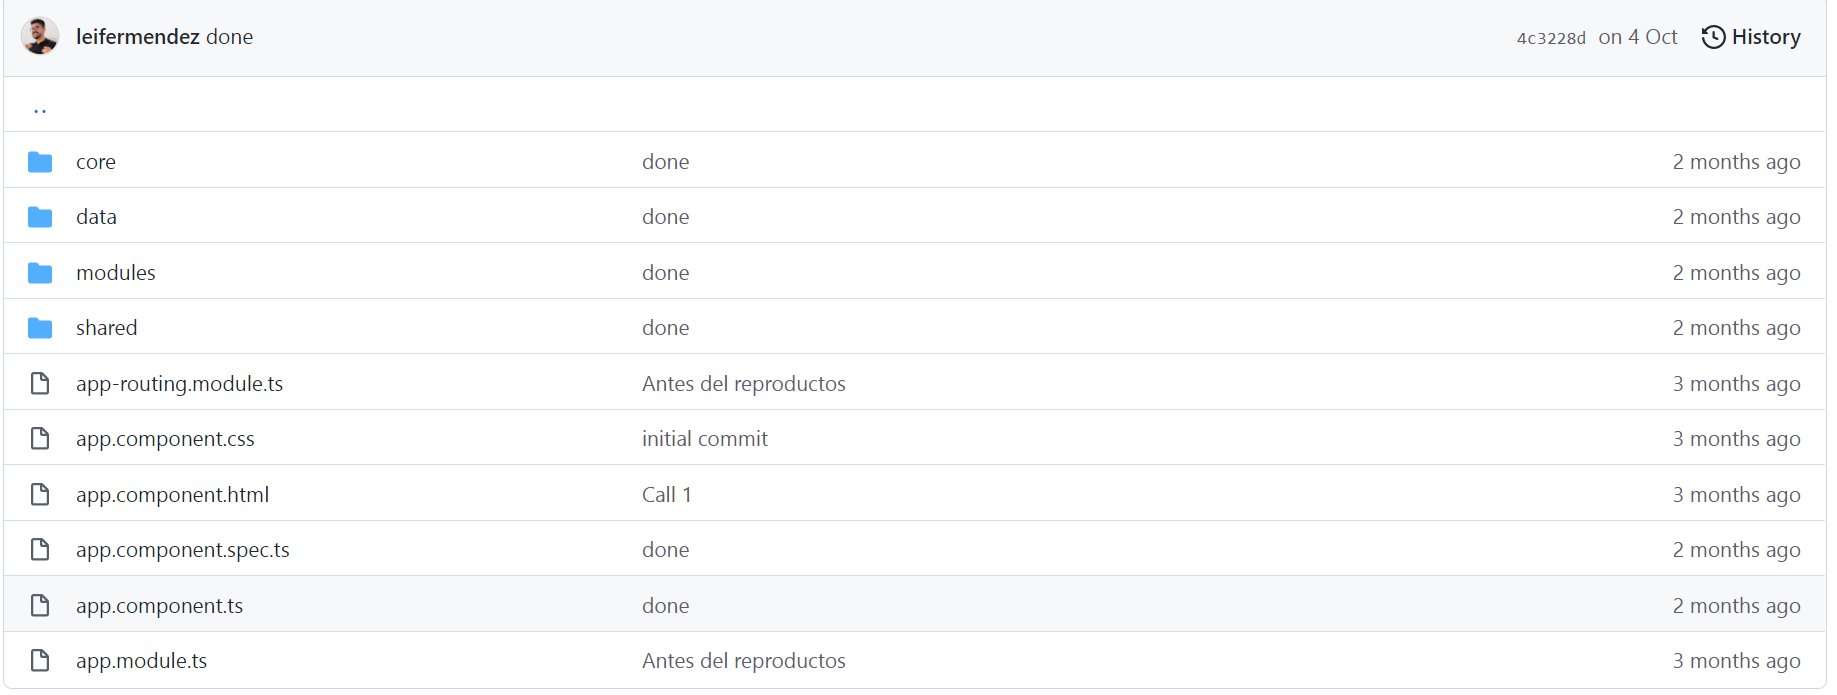Open app.component.html file
Viewport: 1837px width, 695px height.
[x=171, y=494]
